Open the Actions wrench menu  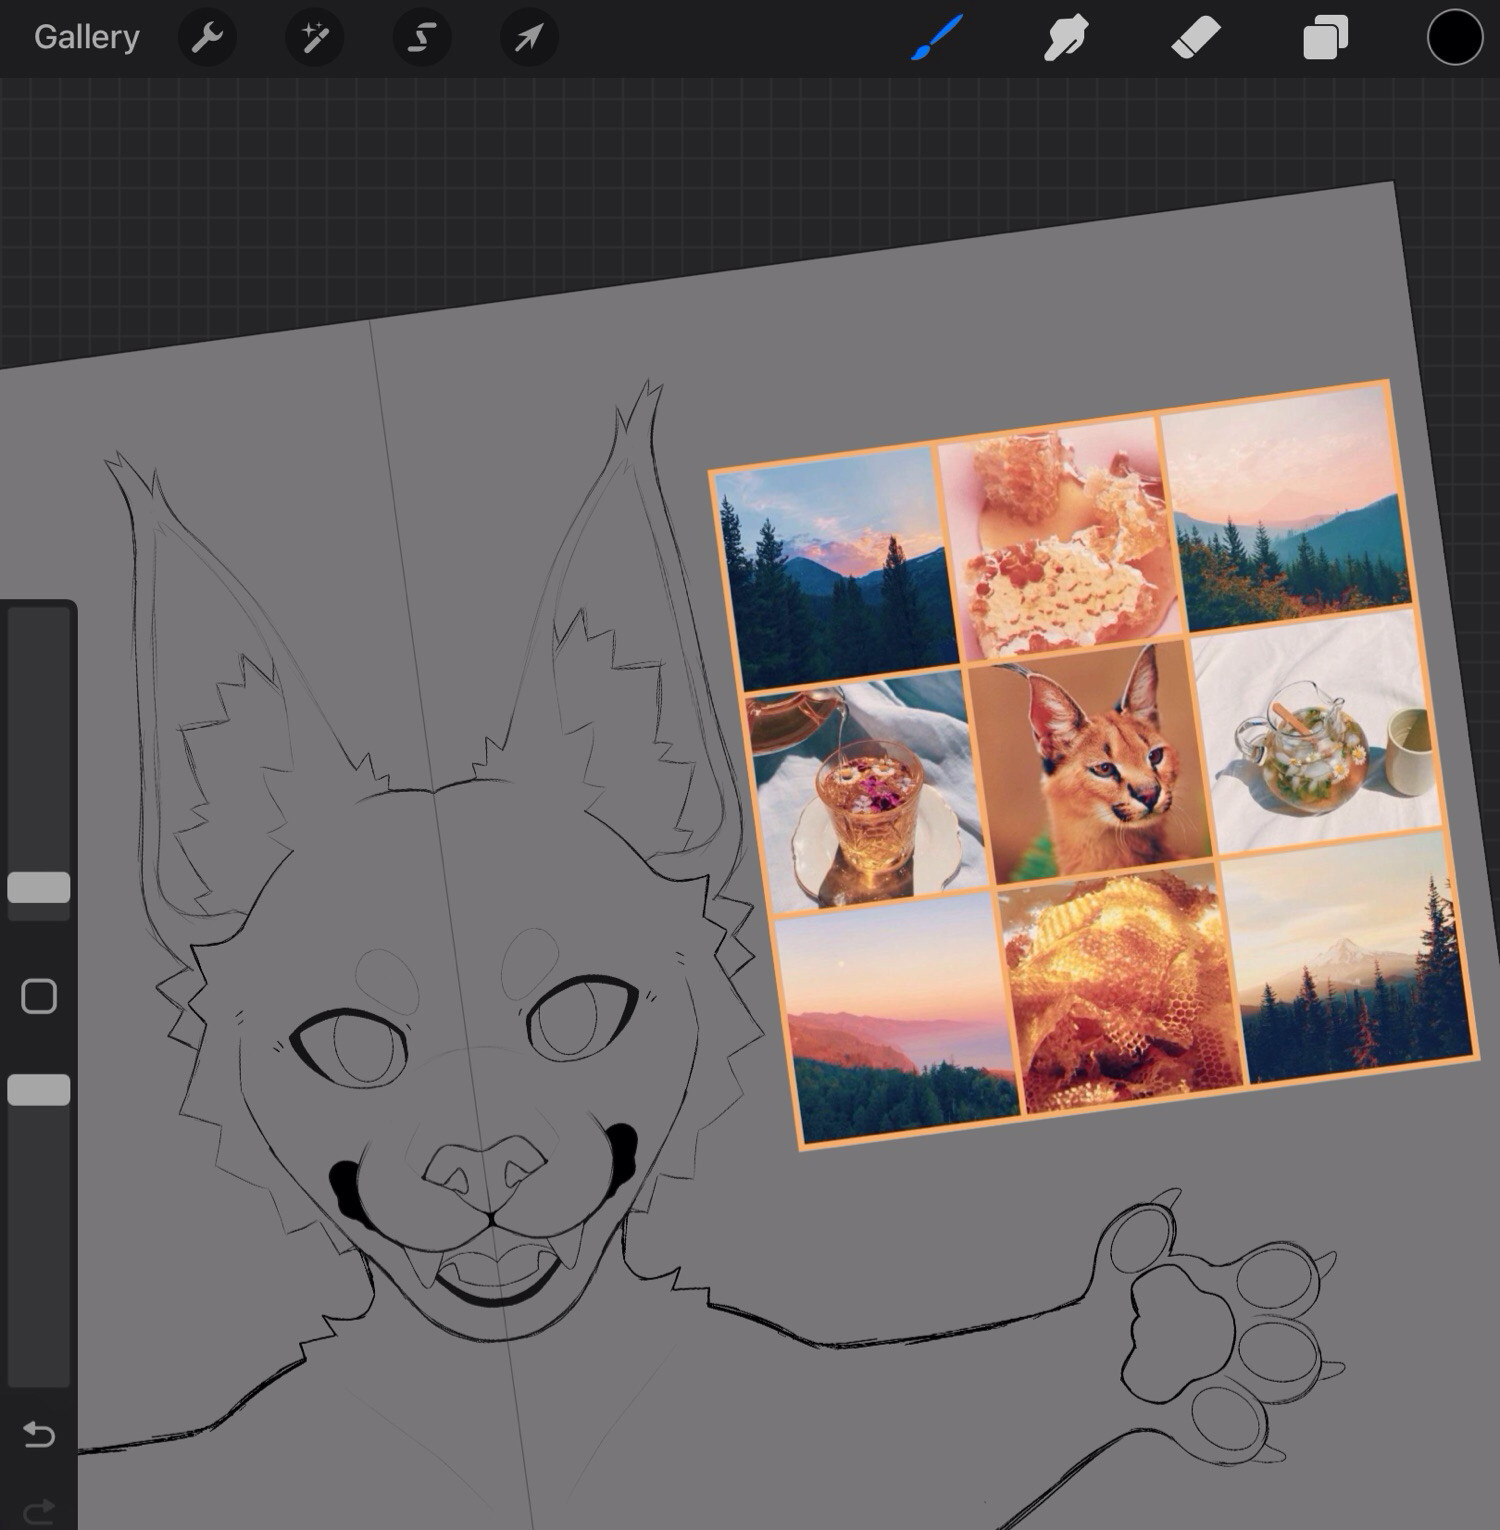point(207,38)
